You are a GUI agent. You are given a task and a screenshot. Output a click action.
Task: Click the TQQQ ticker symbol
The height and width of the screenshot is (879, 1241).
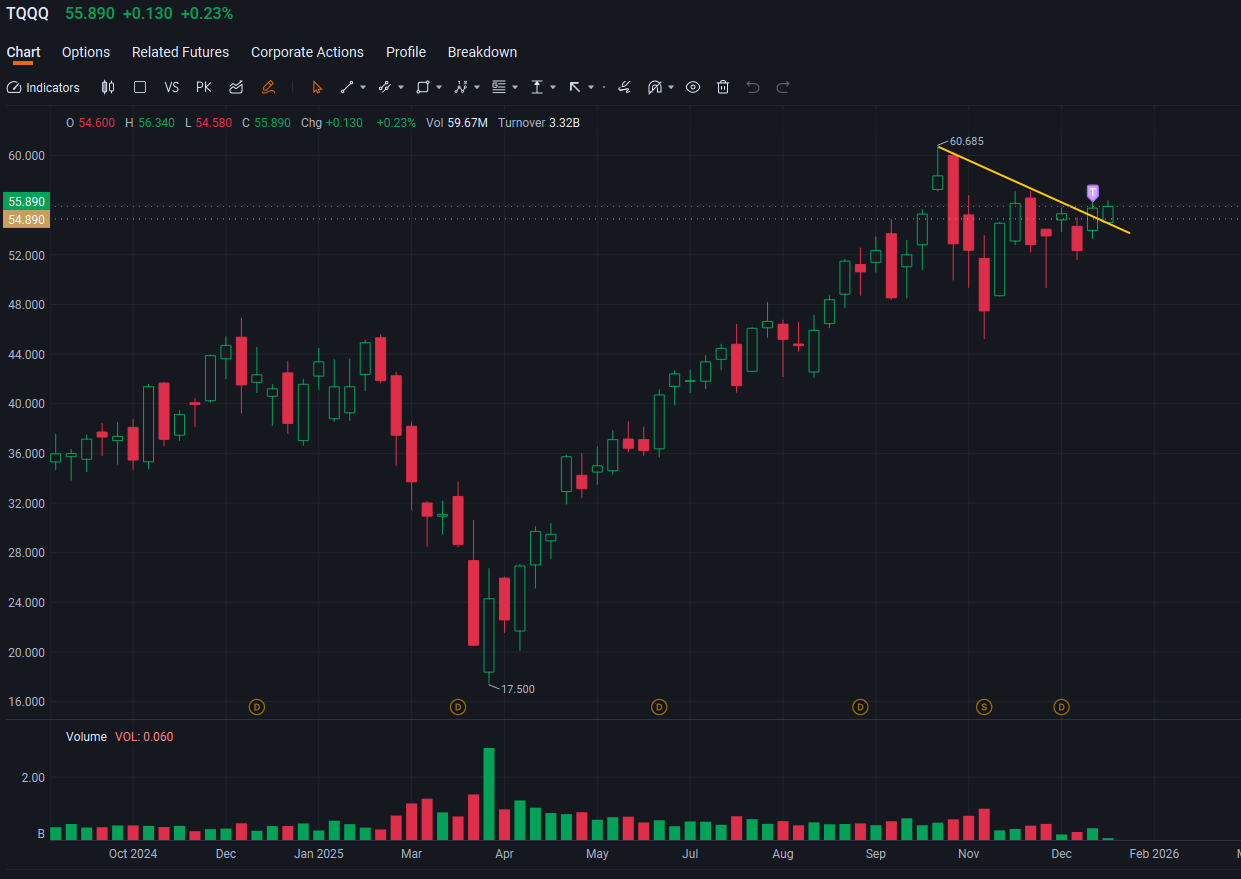(27, 14)
